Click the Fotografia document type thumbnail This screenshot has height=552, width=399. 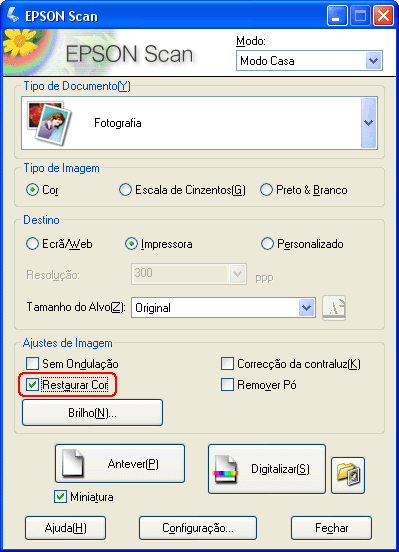49,123
